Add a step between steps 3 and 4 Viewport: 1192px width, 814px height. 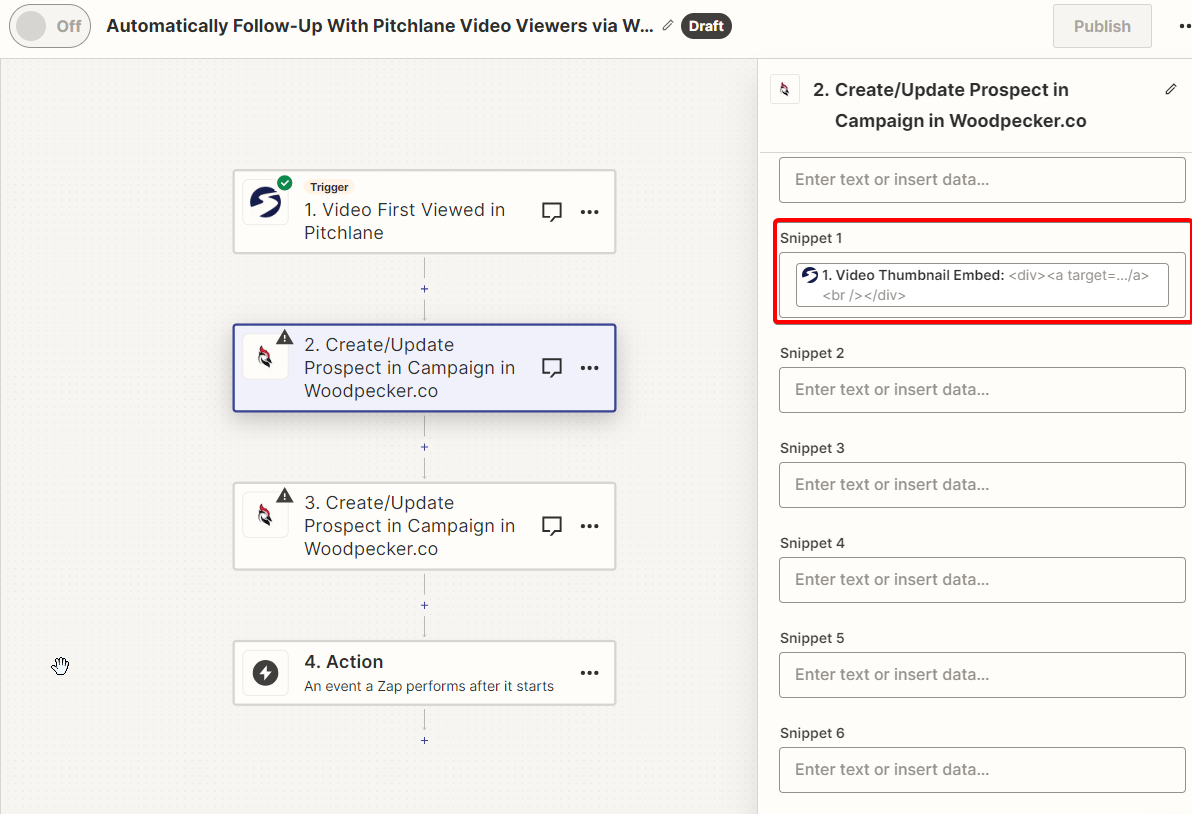pos(424,605)
